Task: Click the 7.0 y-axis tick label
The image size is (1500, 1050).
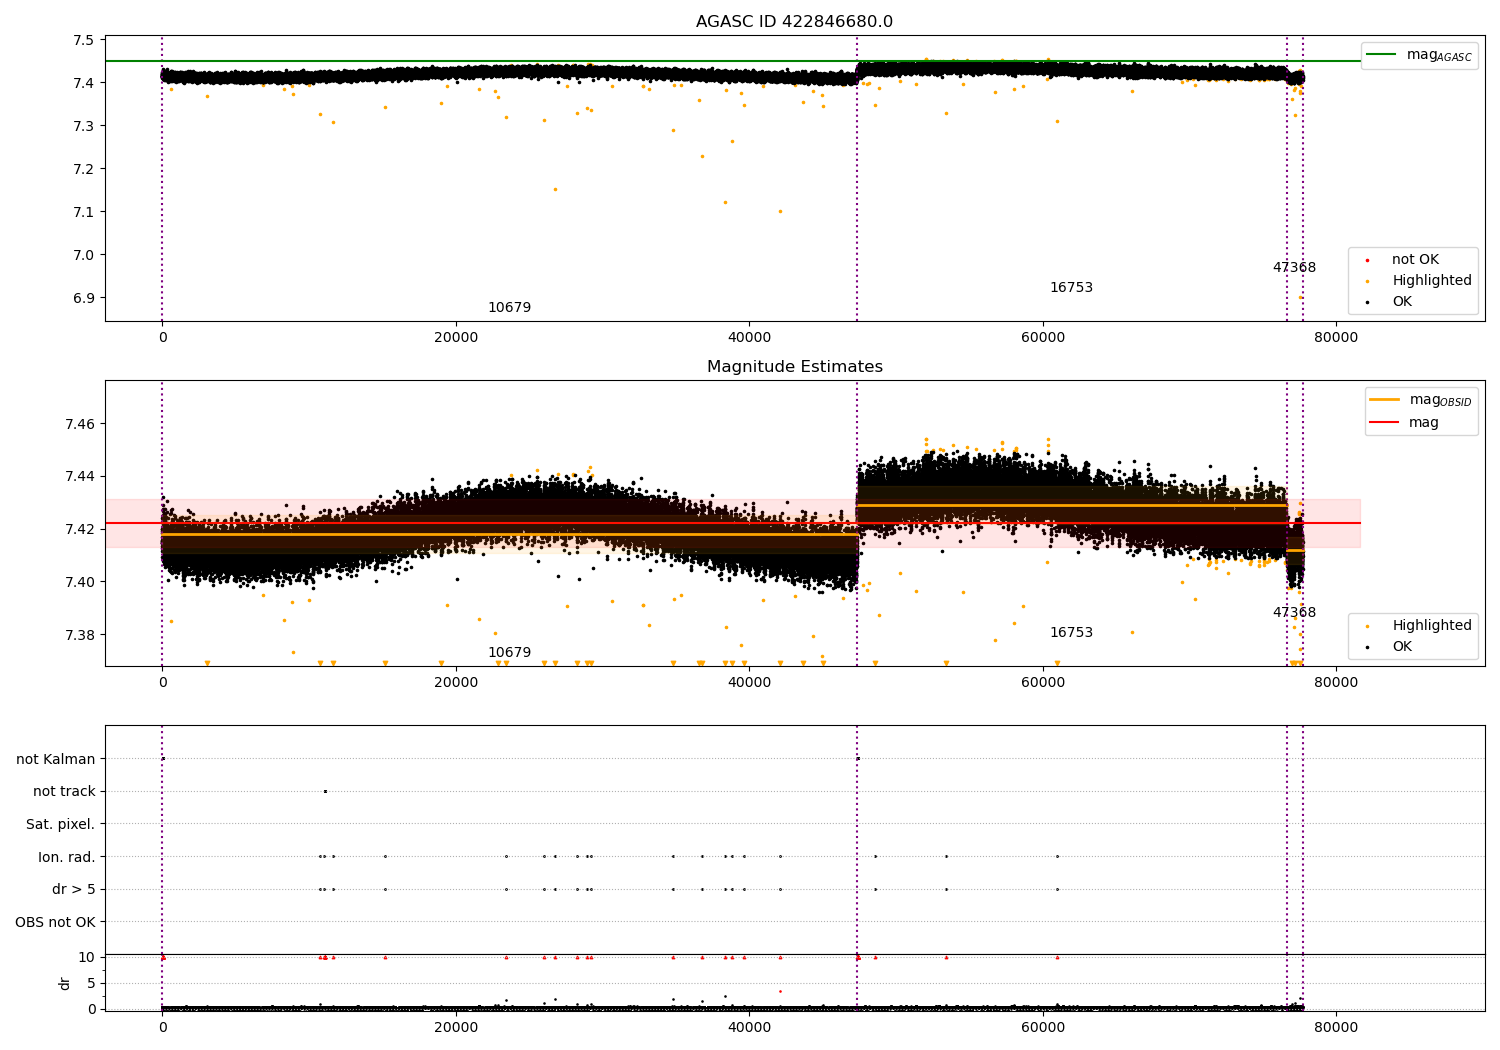Action: (85, 255)
